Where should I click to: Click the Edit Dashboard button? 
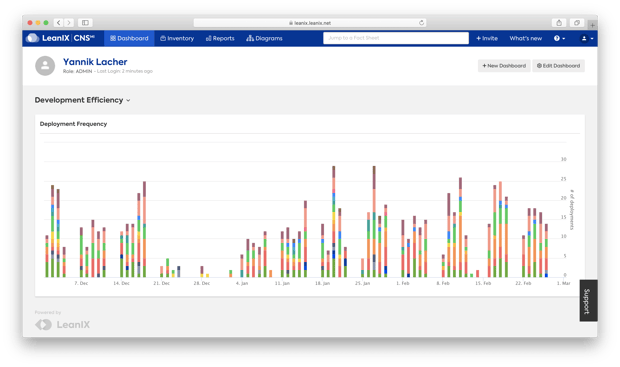click(x=558, y=66)
